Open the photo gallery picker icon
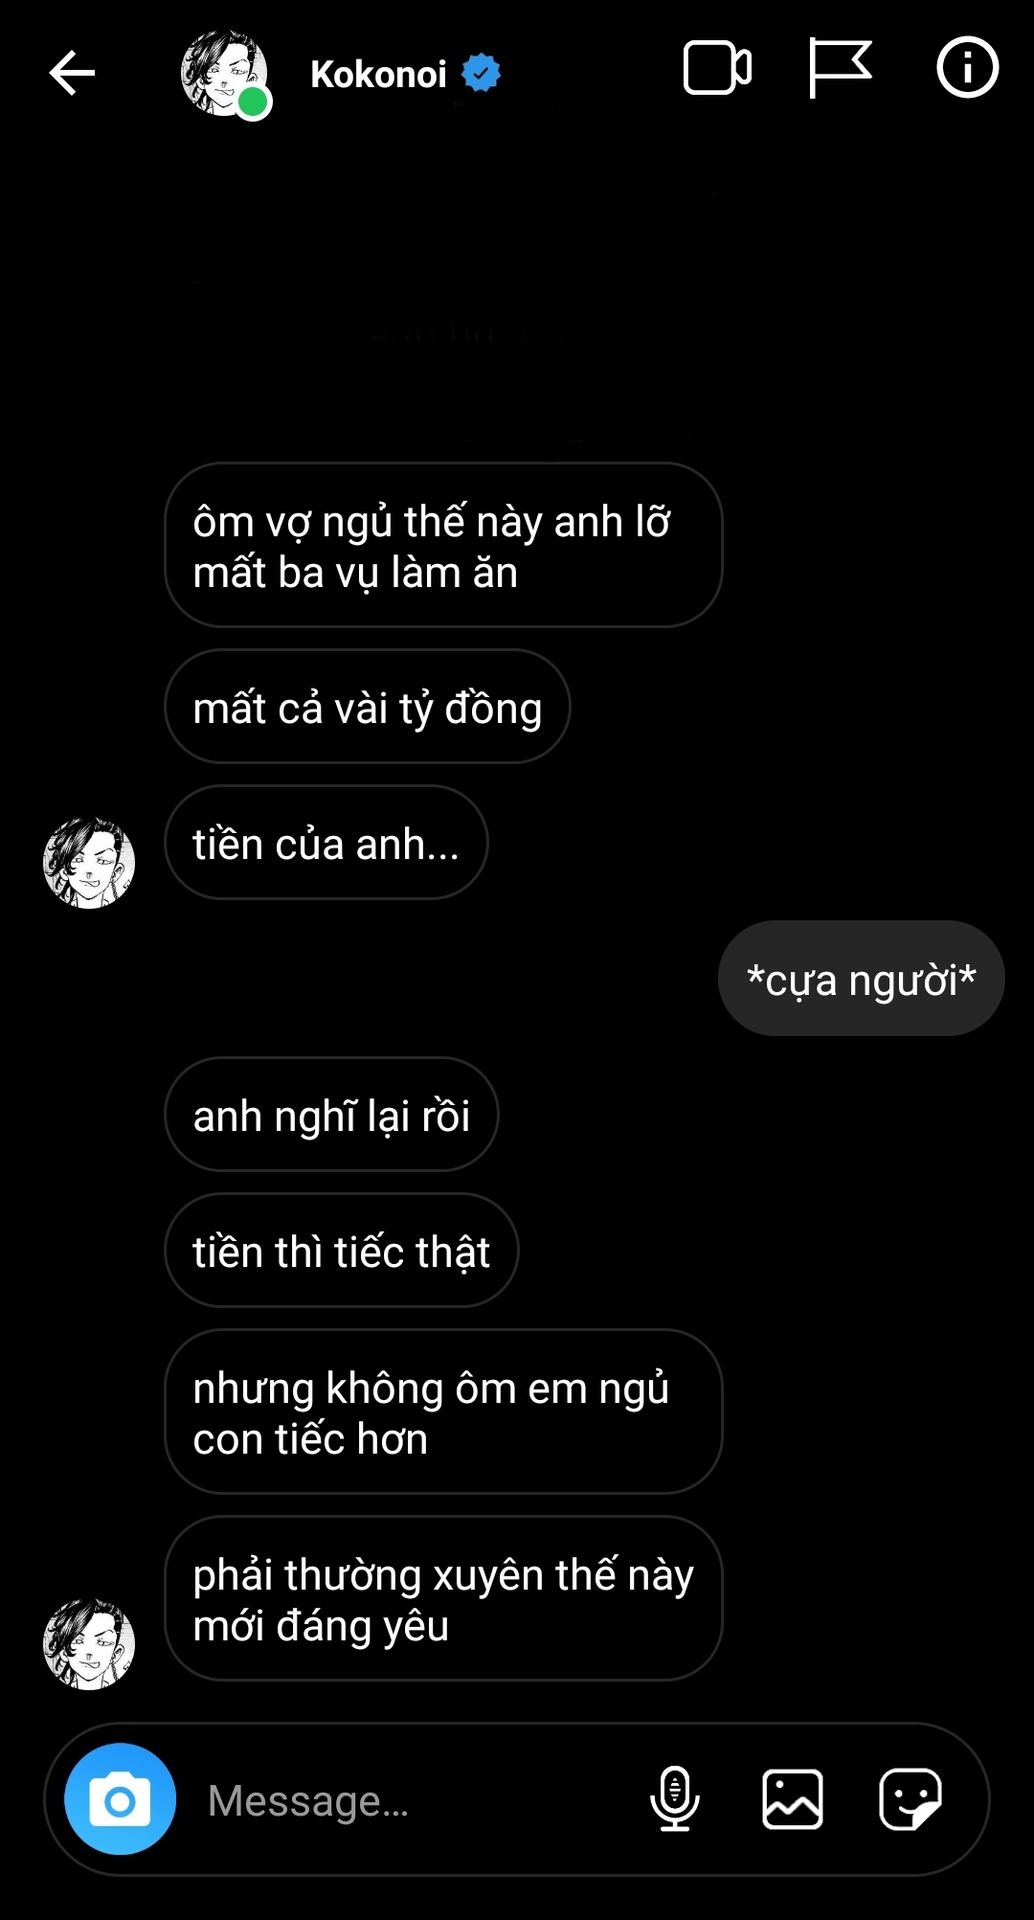Screen dimensions: 1034x1920 [x=792, y=1799]
